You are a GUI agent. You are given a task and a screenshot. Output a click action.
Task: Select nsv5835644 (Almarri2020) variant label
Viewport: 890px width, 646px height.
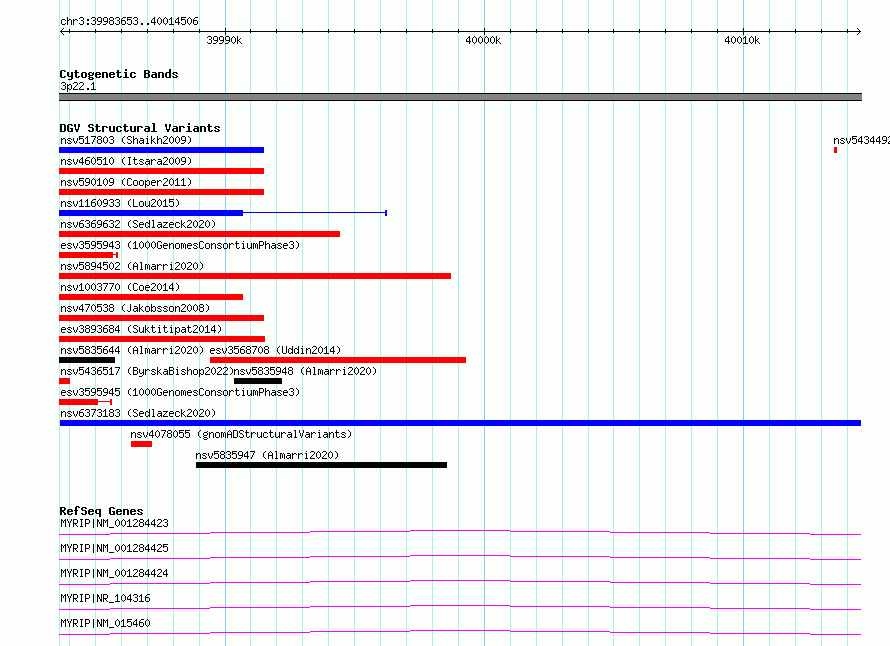(x=132, y=350)
